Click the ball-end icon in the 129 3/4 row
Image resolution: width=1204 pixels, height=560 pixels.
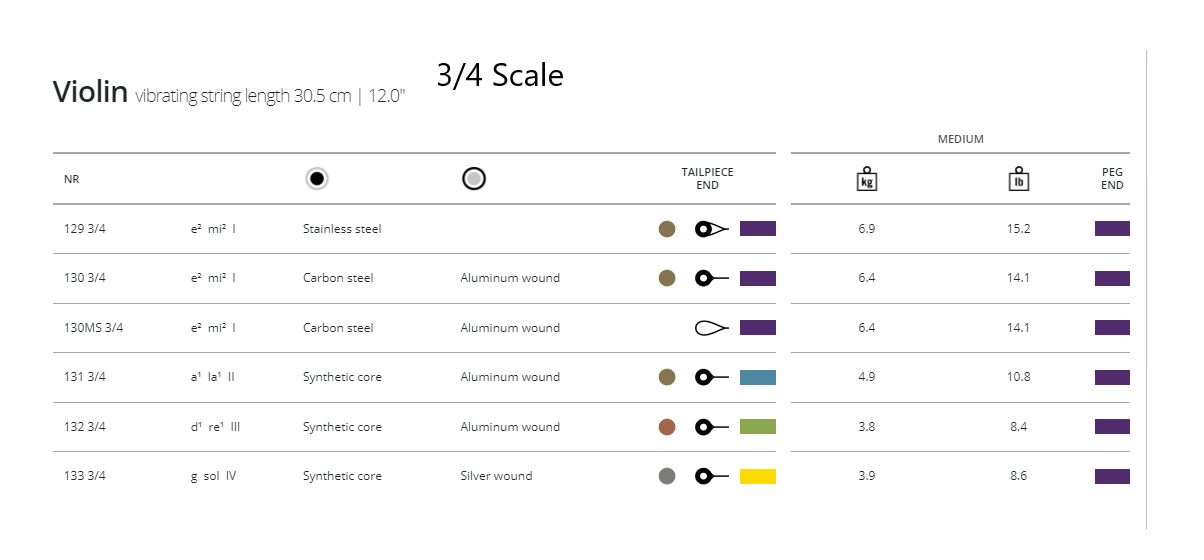click(x=711, y=229)
